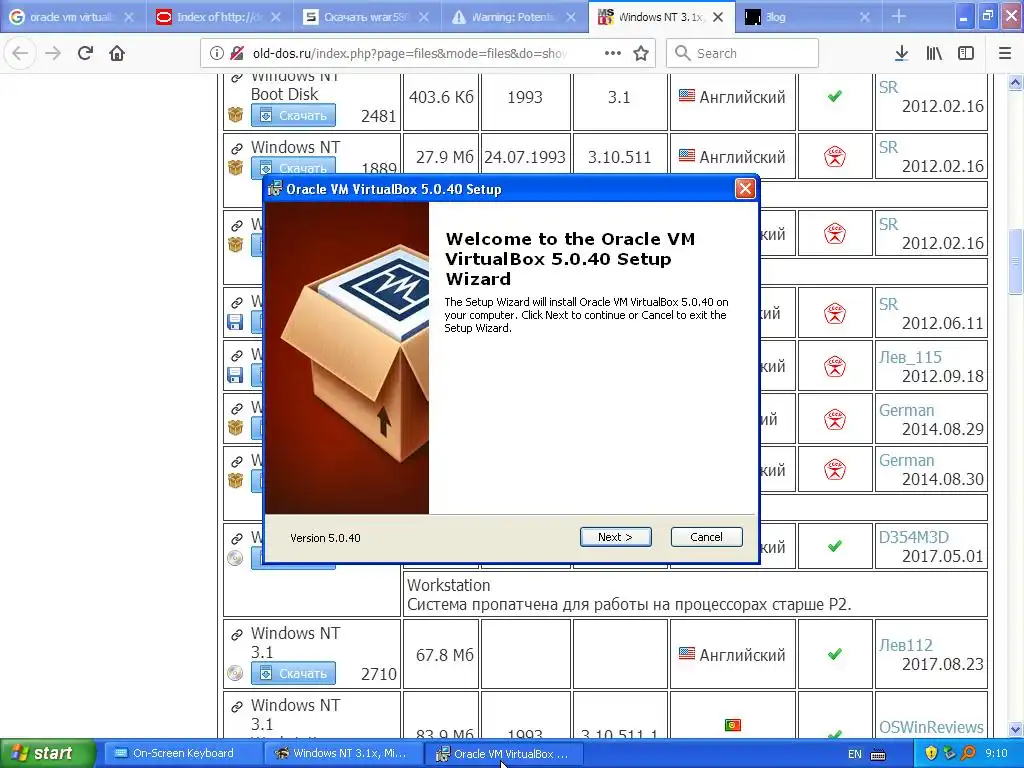
Task: Cancel the VirtualBox setup wizard
Action: 706,537
